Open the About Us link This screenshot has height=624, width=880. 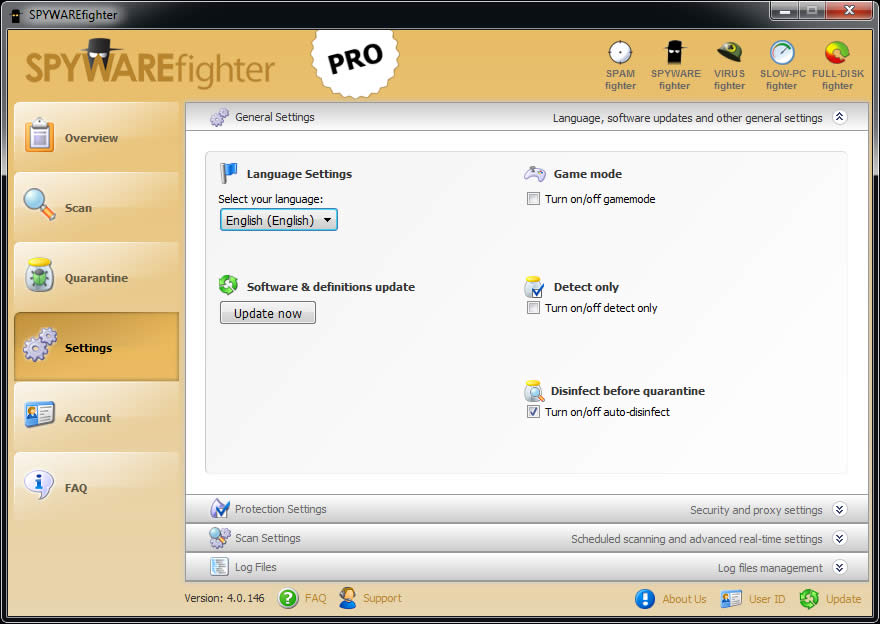(x=684, y=599)
